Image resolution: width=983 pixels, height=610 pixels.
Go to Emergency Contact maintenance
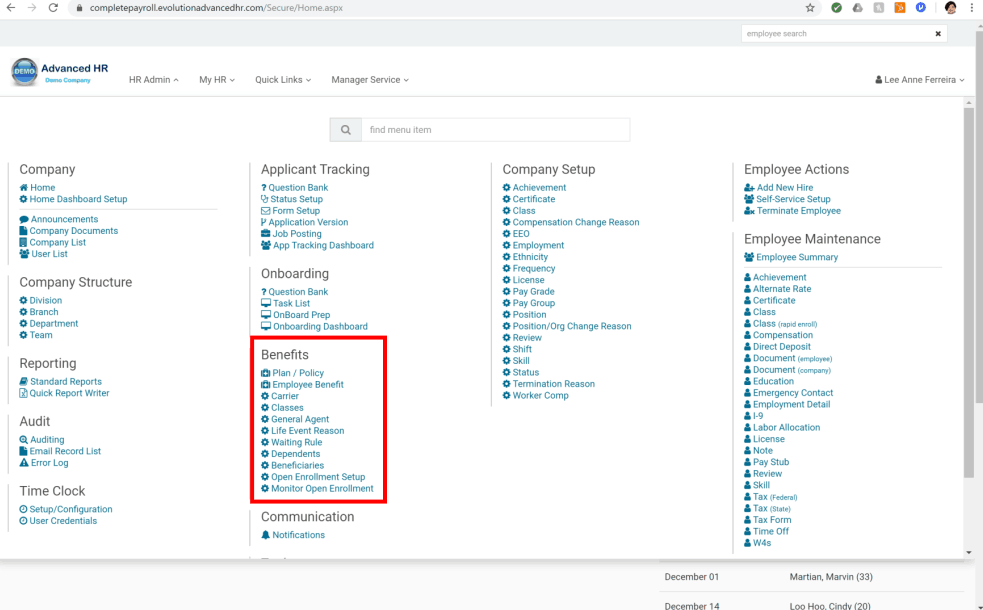(793, 393)
